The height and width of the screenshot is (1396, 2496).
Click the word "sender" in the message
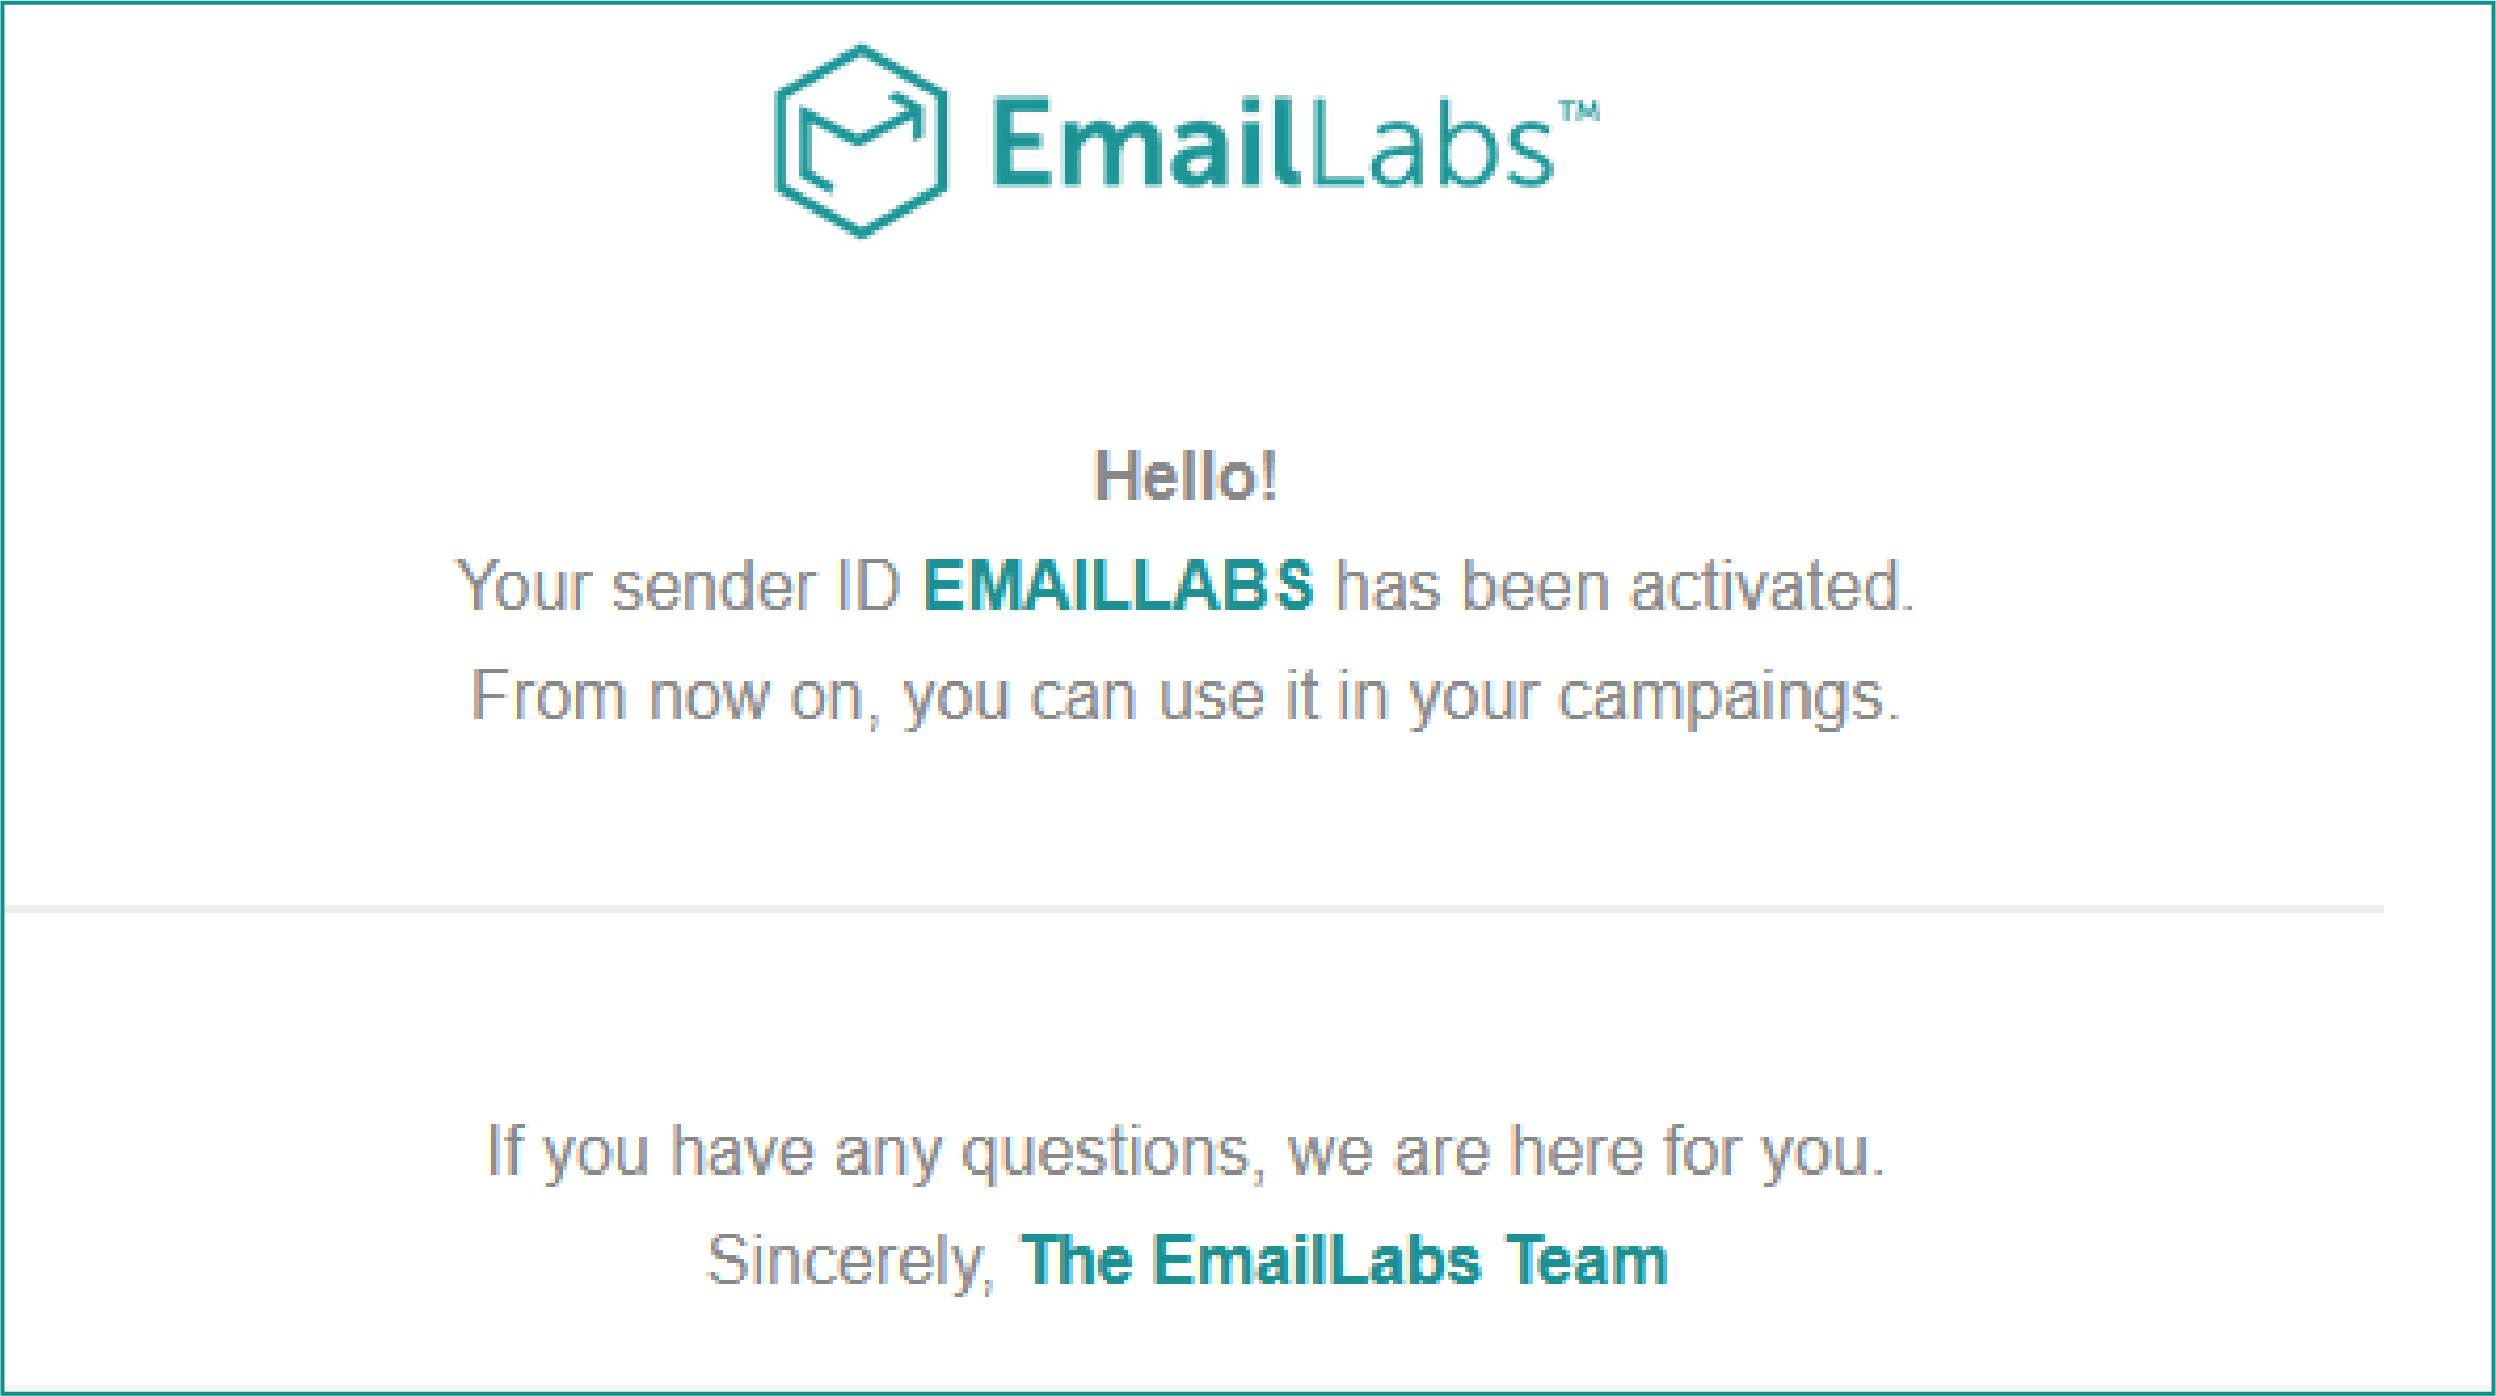click(x=714, y=586)
